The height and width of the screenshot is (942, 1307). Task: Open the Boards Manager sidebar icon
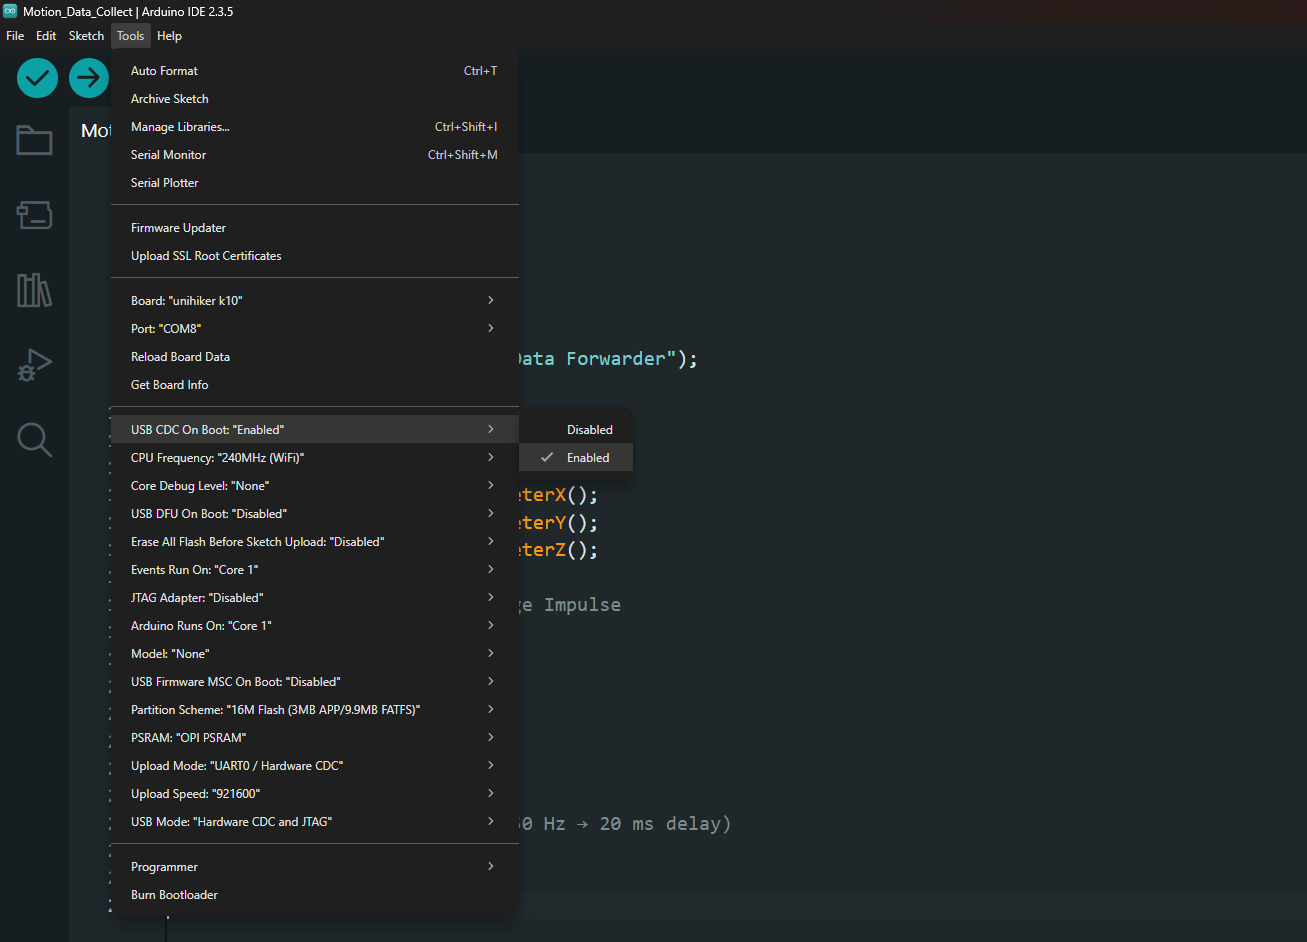pyautogui.click(x=34, y=214)
